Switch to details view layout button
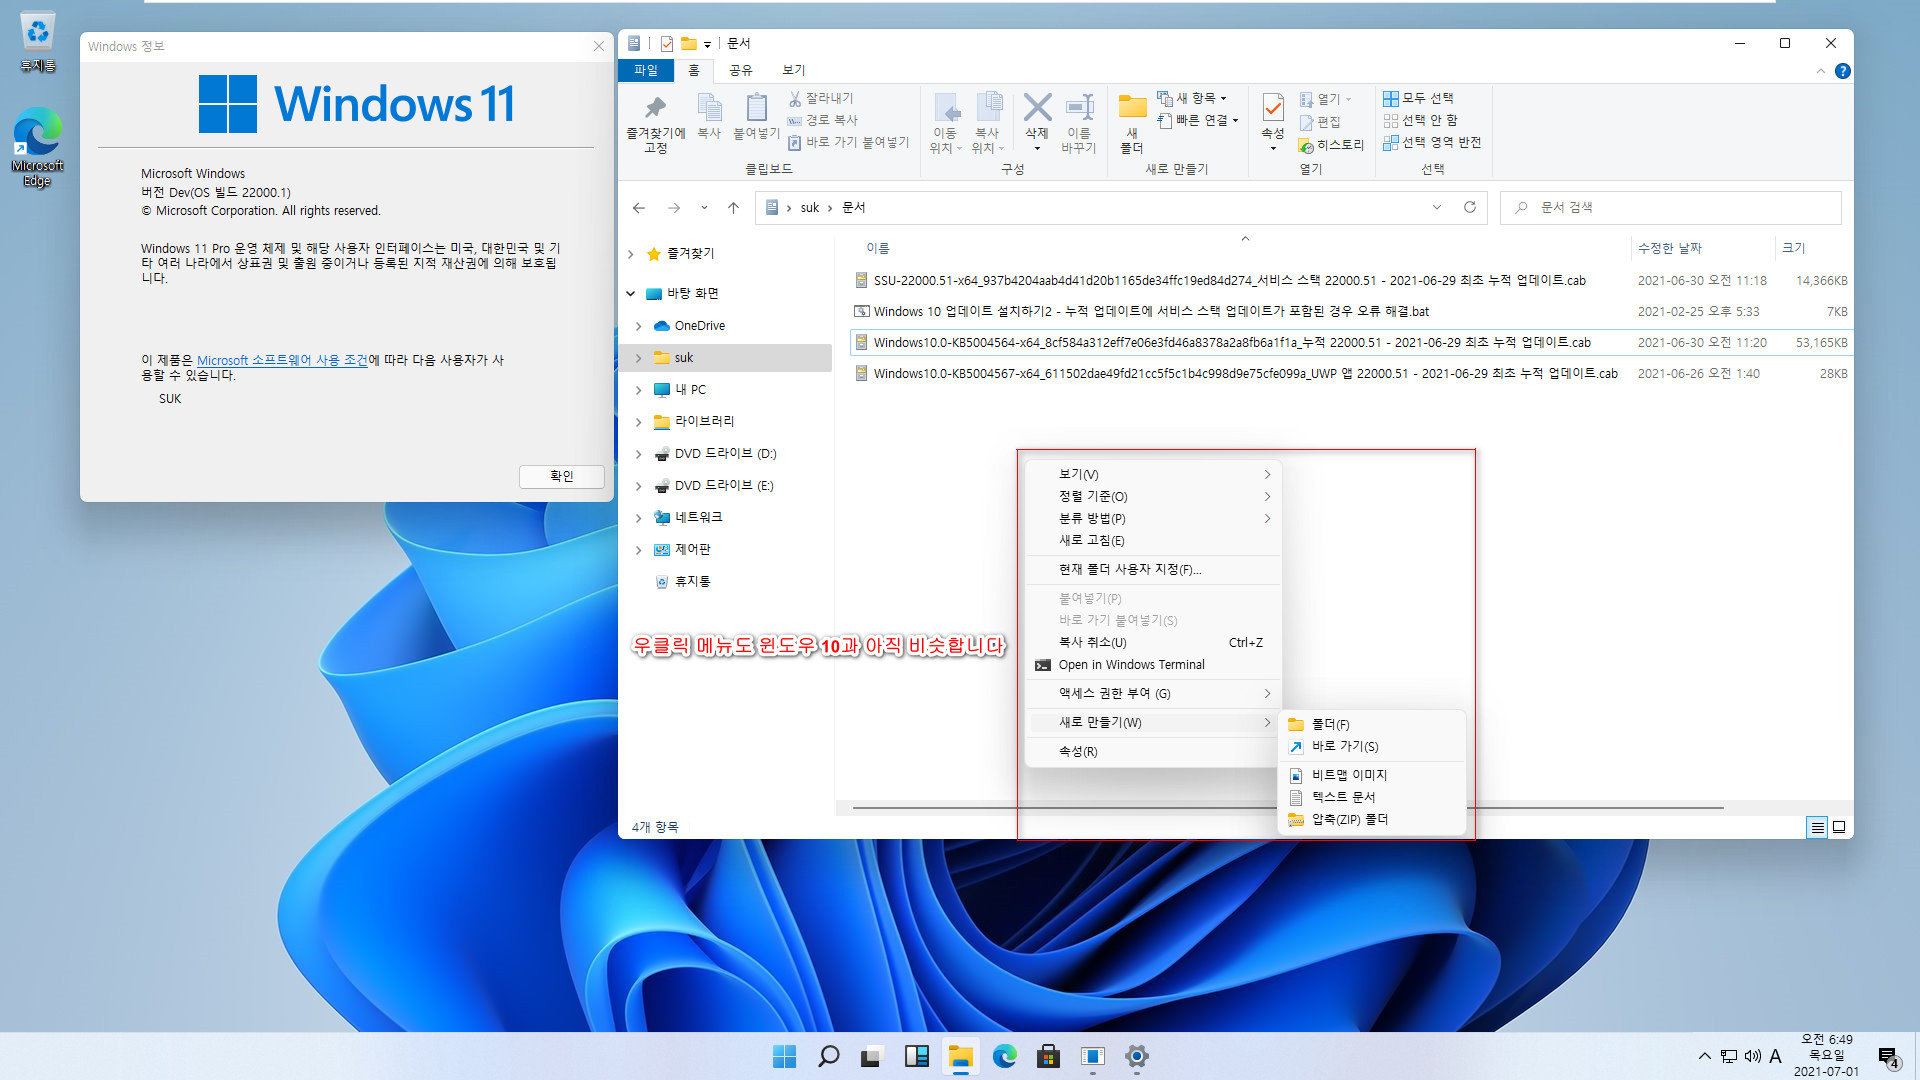The height and width of the screenshot is (1080, 1920). tap(1817, 827)
